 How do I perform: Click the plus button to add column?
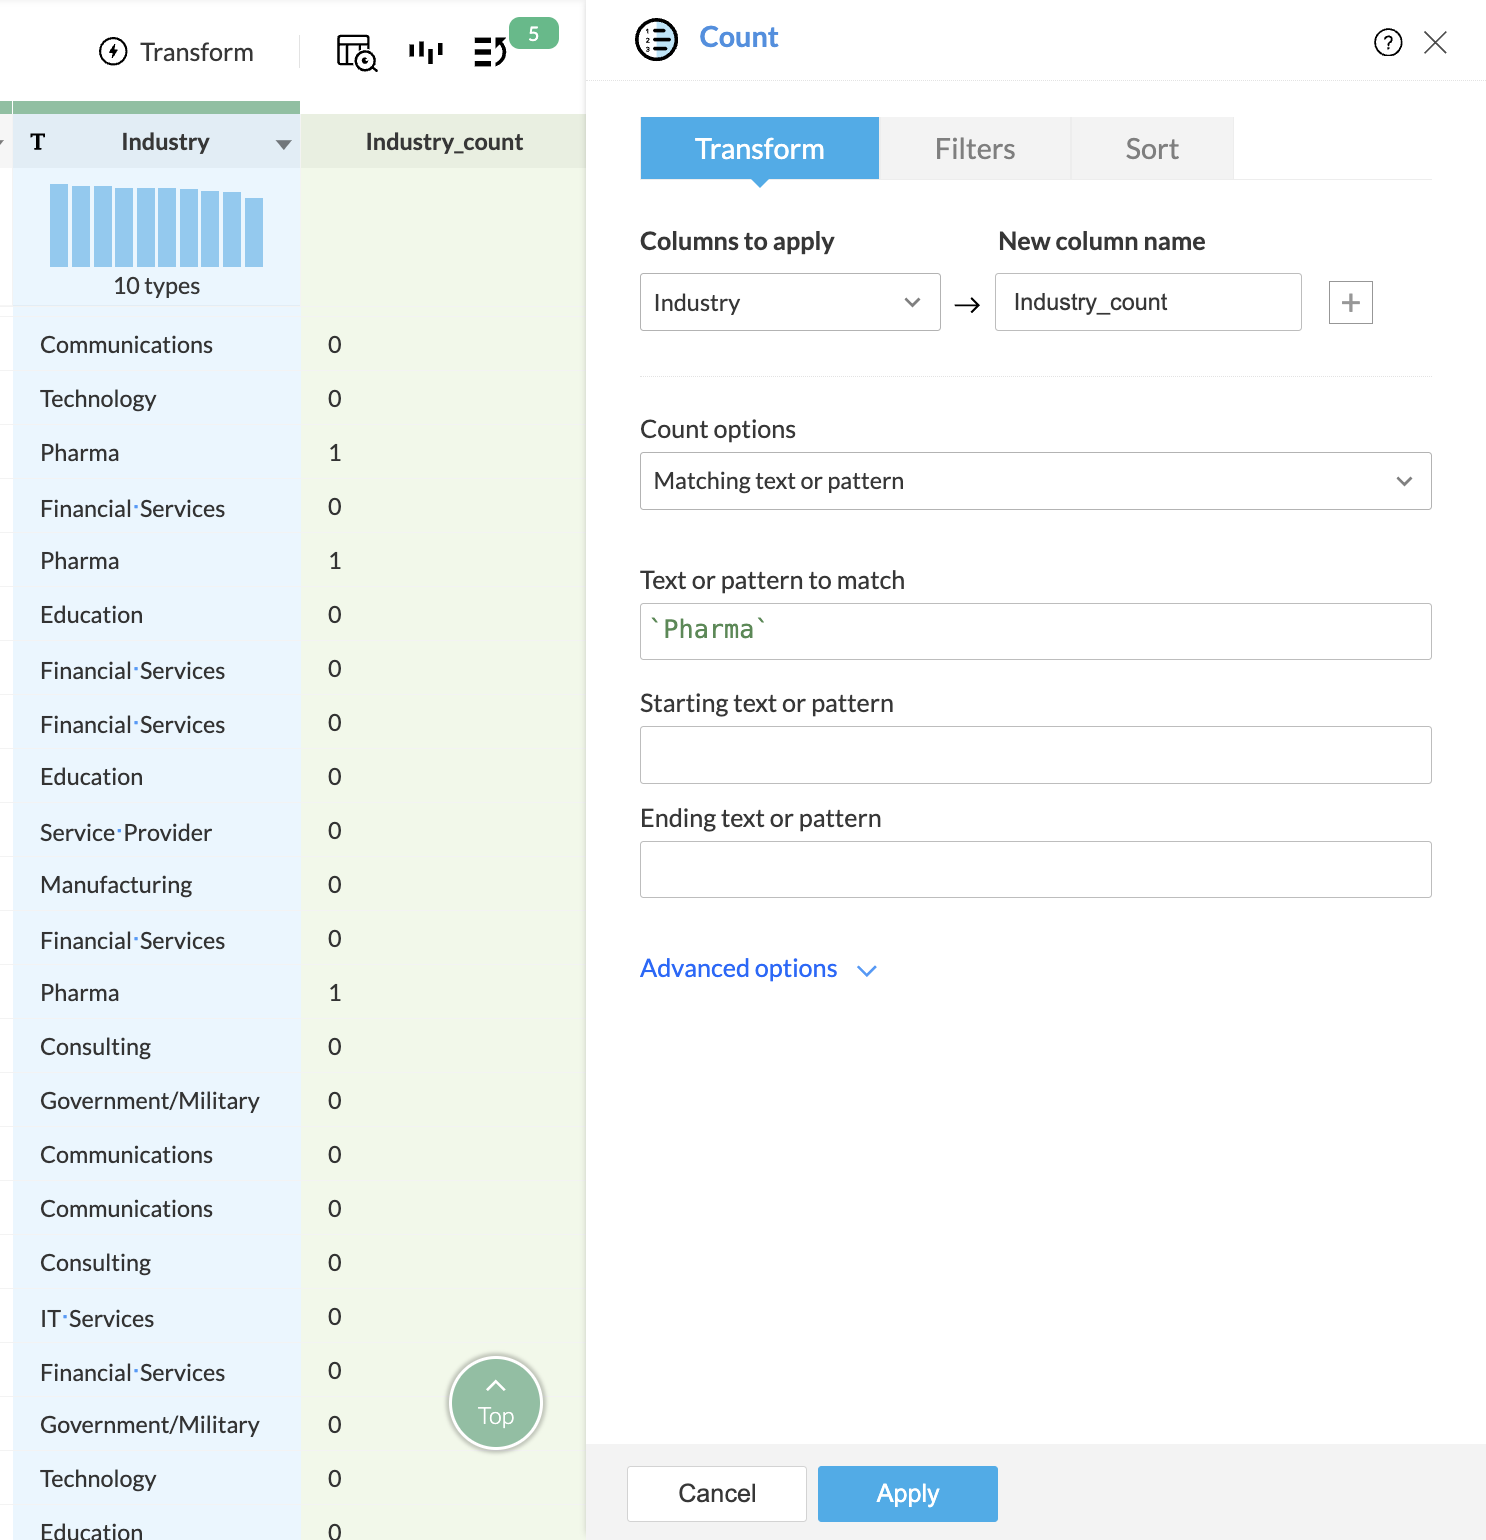coord(1350,302)
